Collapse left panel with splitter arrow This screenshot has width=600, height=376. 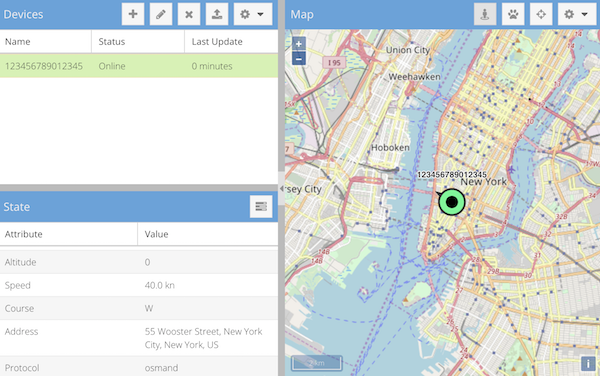click(x=282, y=188)
